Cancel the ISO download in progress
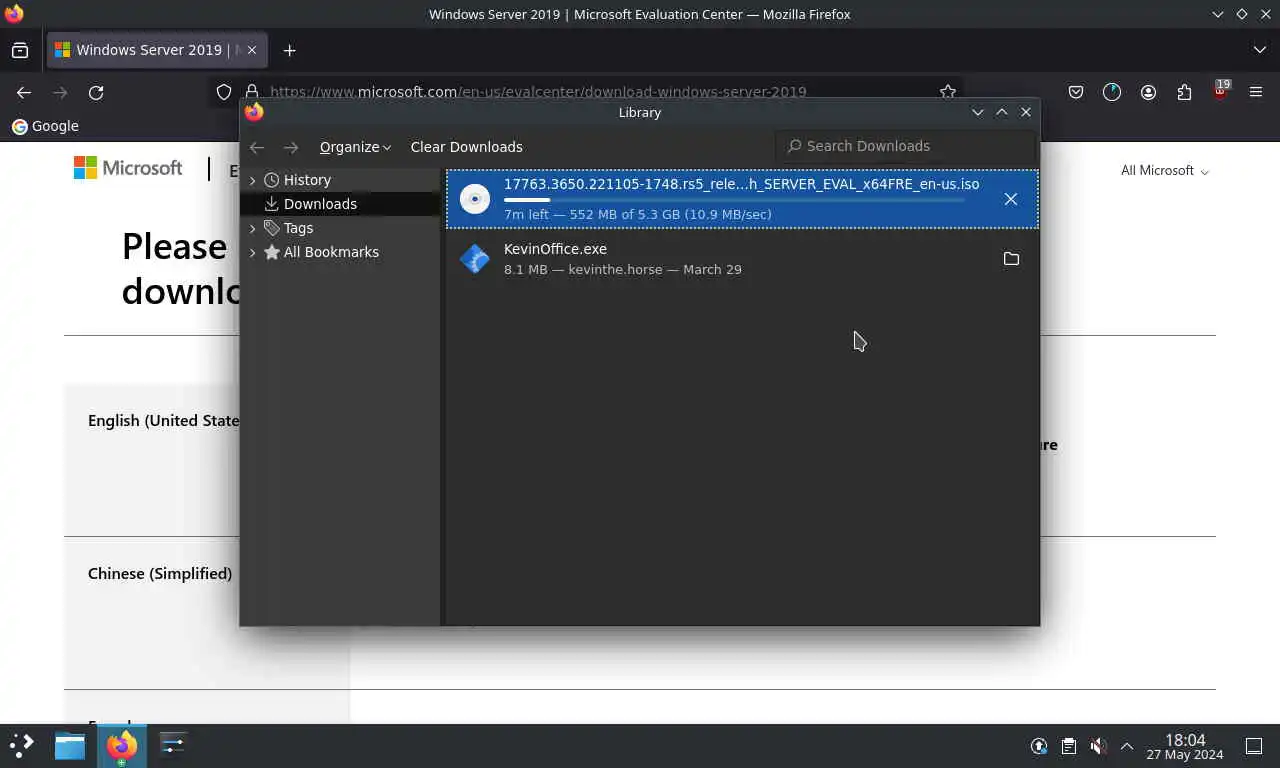The image size is (1280, 768). pos(1011,199)
